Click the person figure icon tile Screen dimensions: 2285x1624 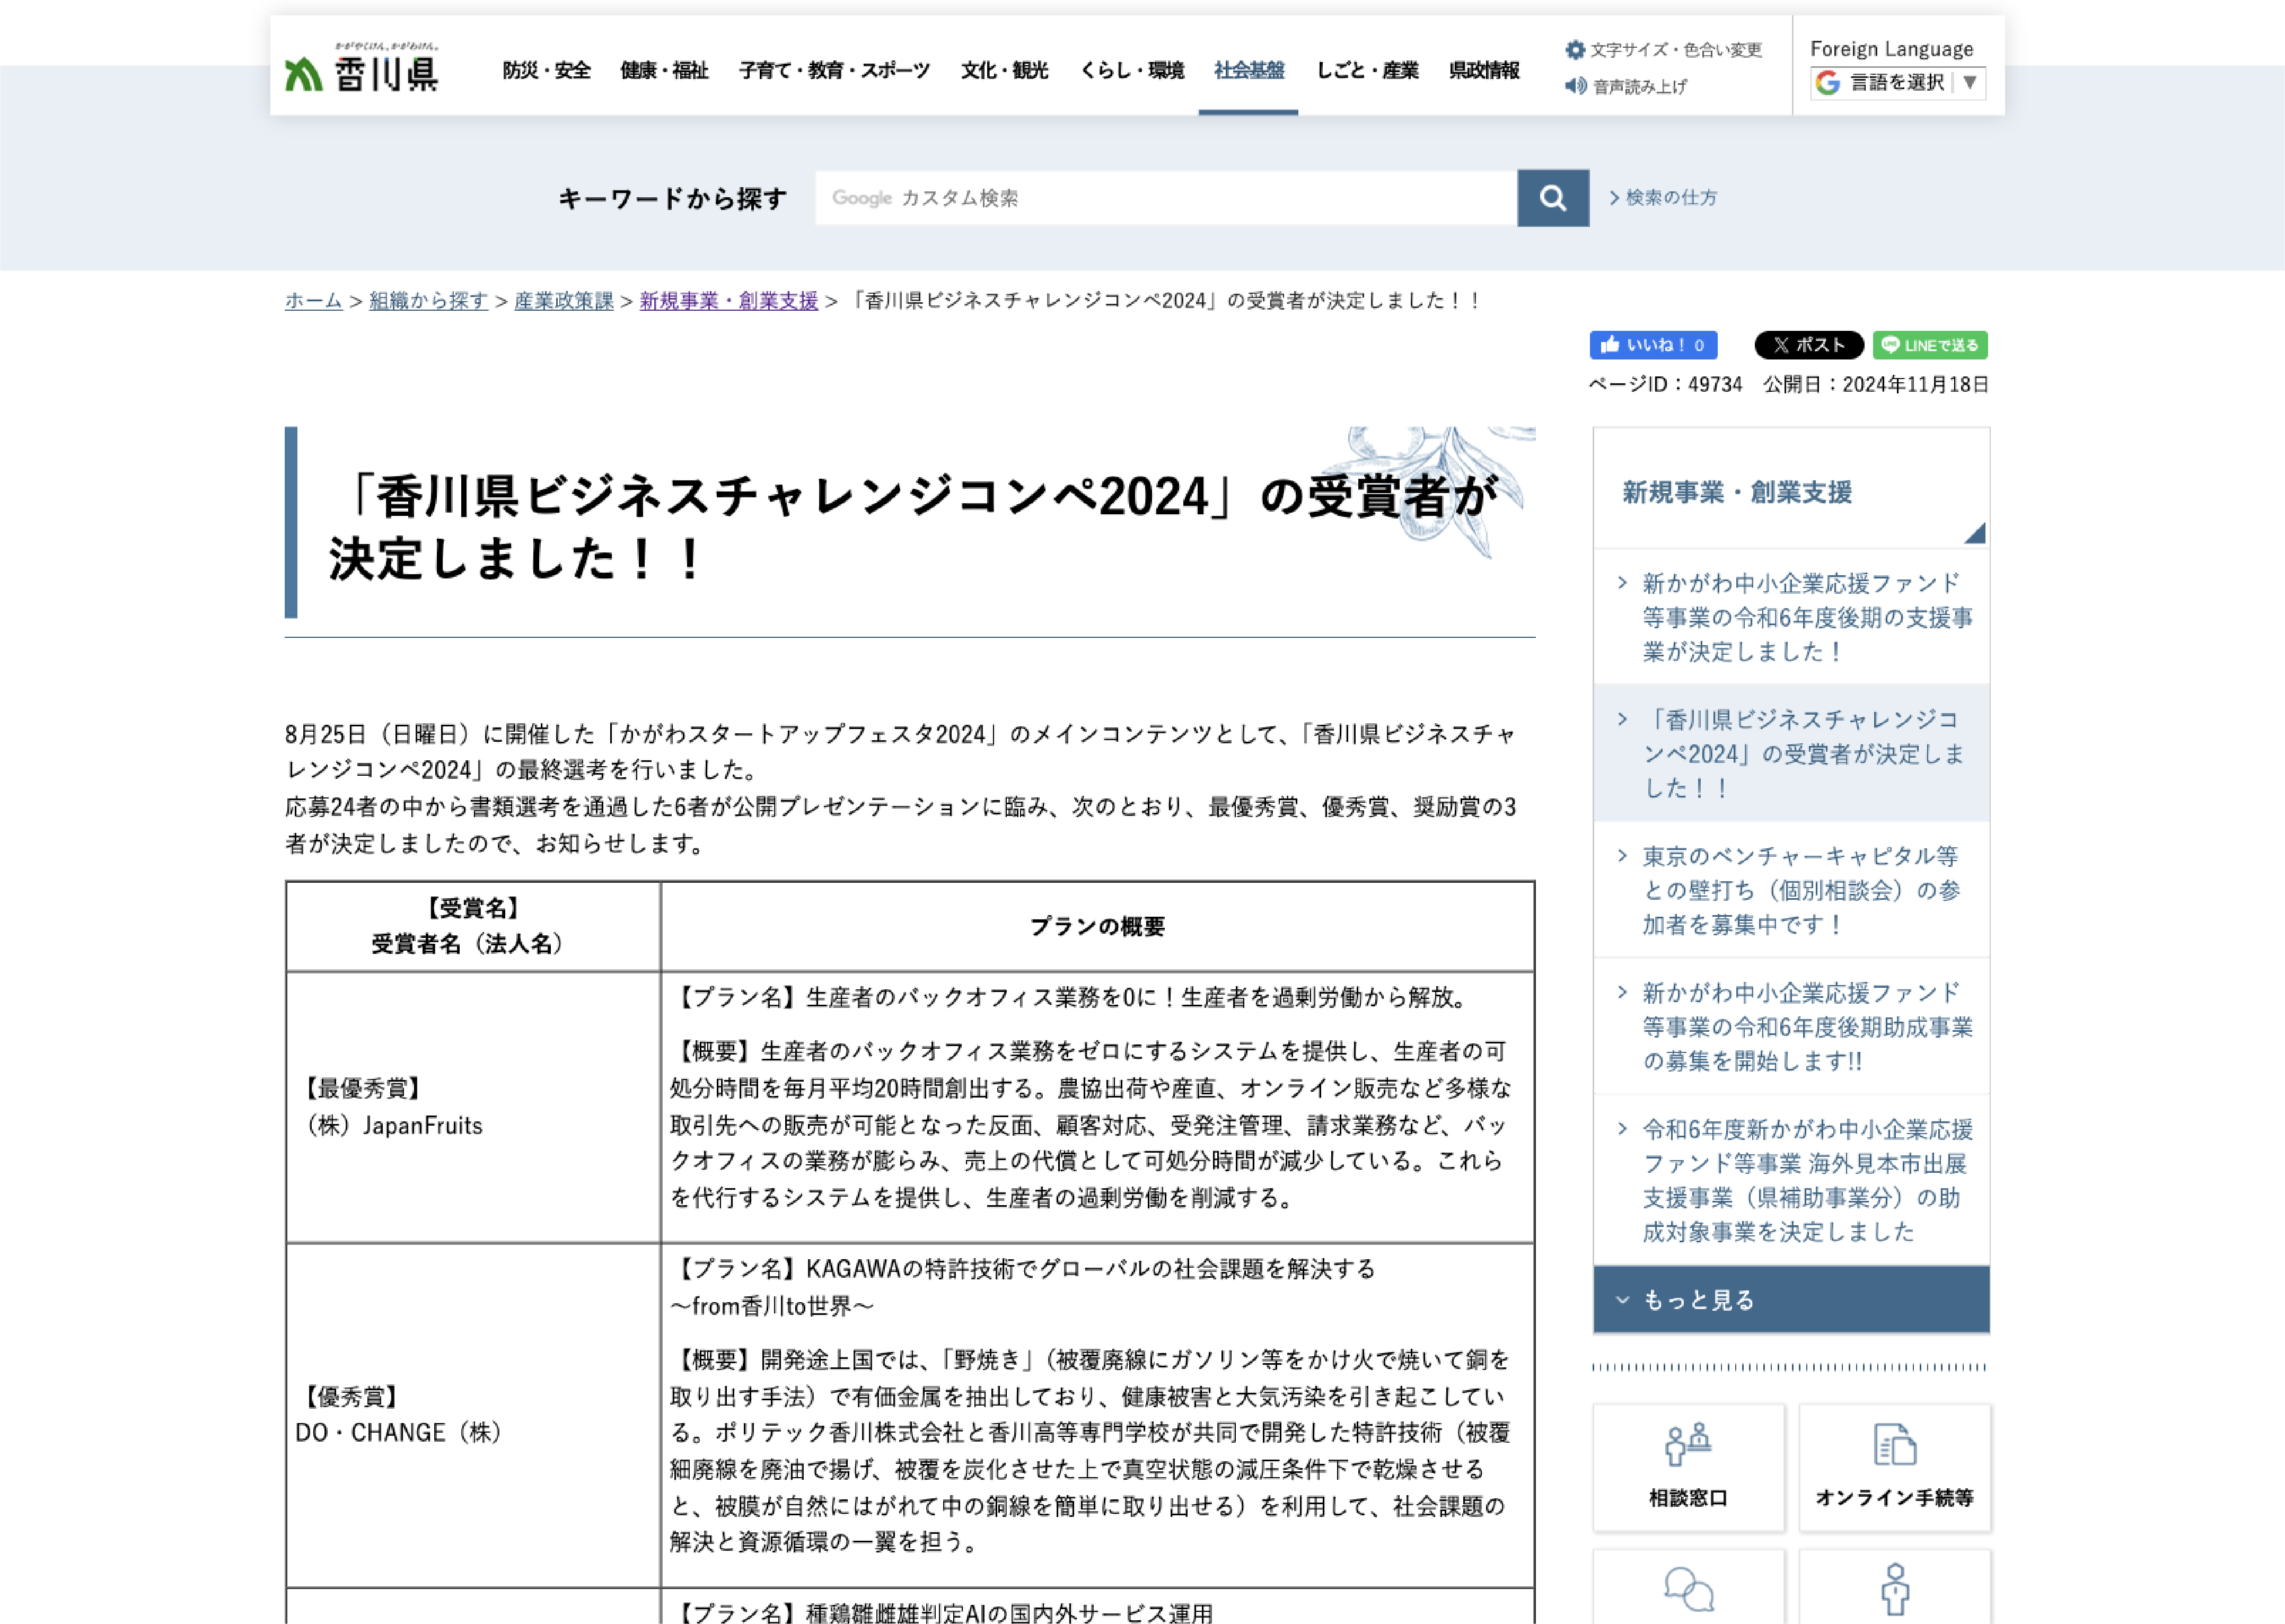pyautogui.click(x=1894, y=1587)
